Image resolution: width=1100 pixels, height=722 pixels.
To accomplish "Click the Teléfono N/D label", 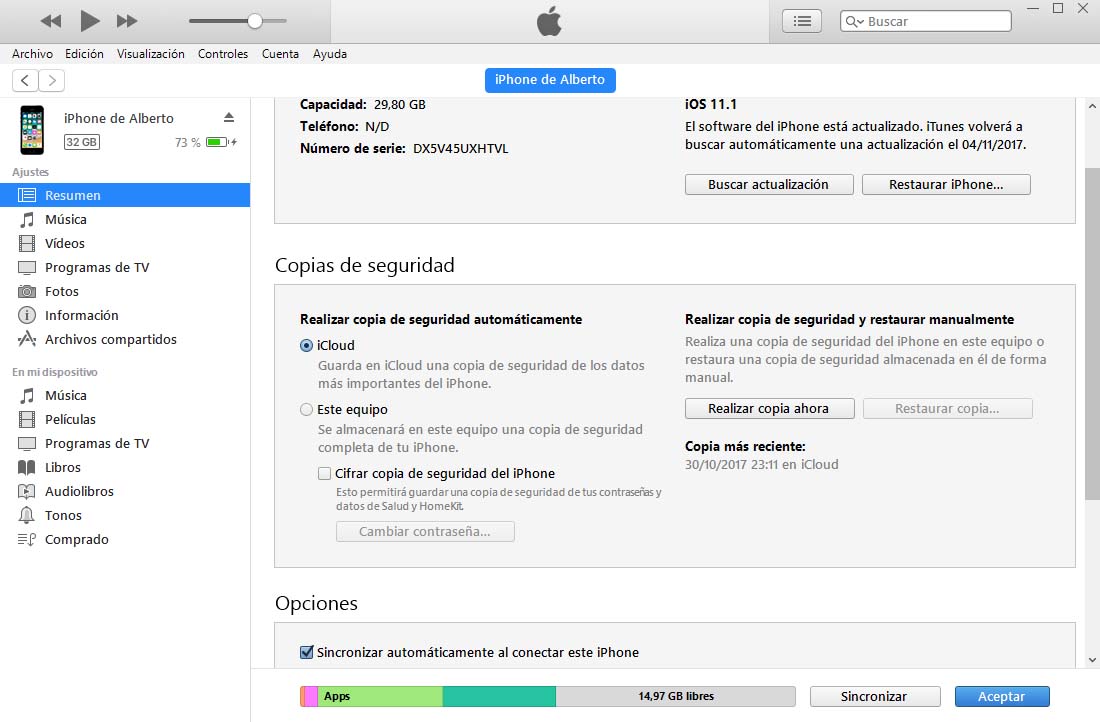I will (344, 126).
